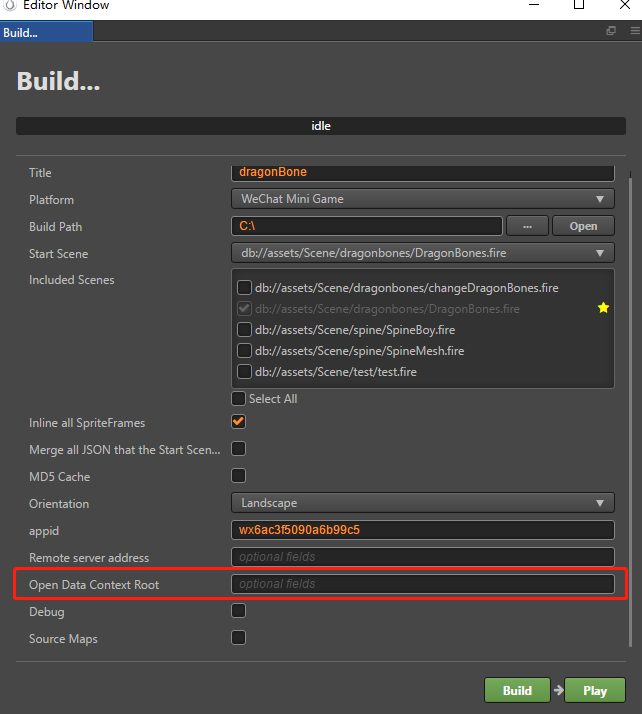Enable the Select All checkbox
Viewport: 642px width, 714px height.
coord(239,399)
